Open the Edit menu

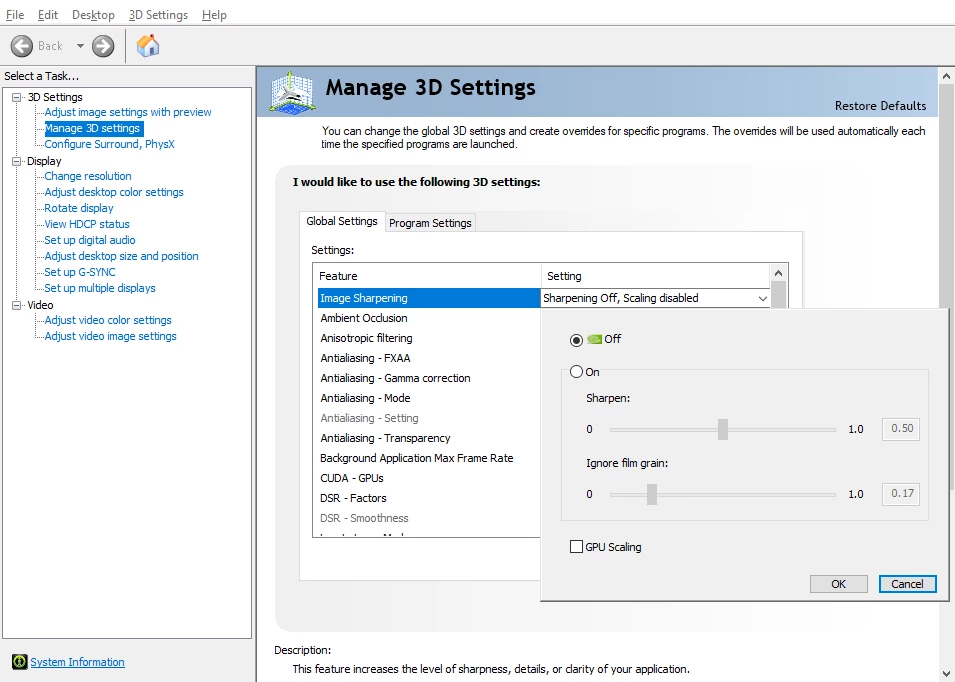tap(48, 15)
